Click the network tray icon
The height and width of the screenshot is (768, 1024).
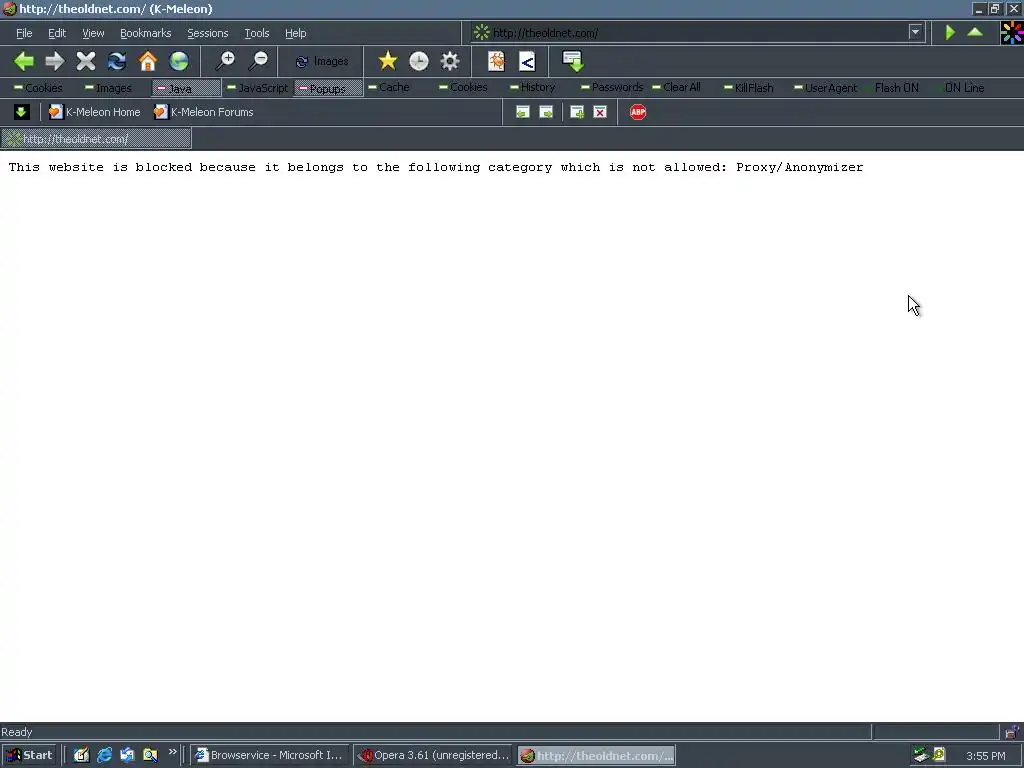coord(921,755)
